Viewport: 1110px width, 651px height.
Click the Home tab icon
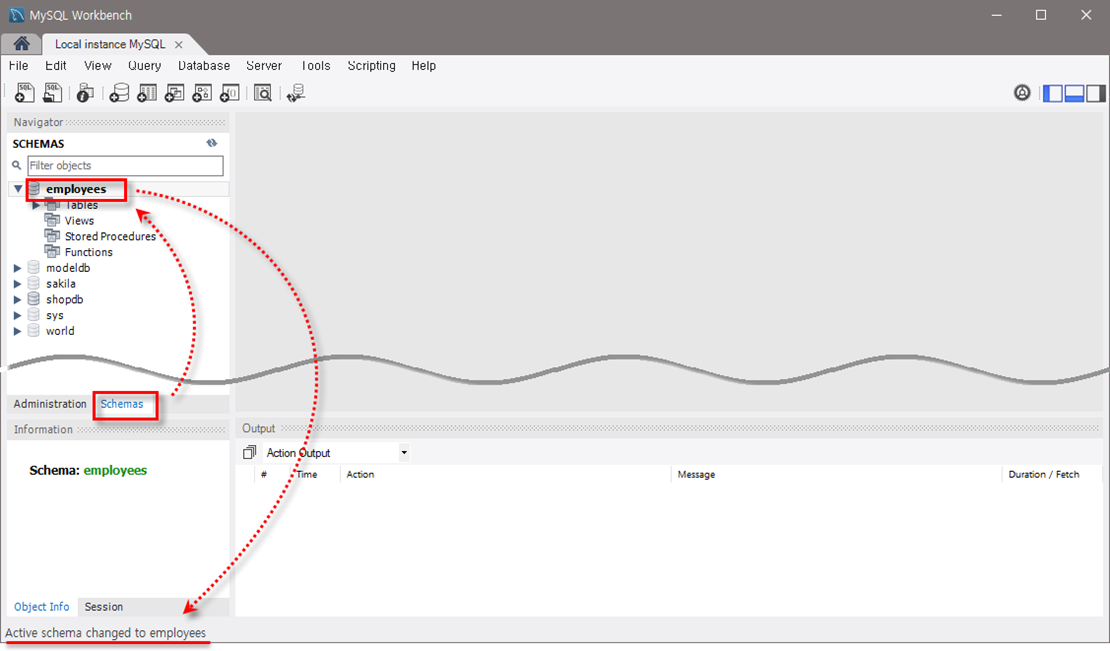click(21, 44)
